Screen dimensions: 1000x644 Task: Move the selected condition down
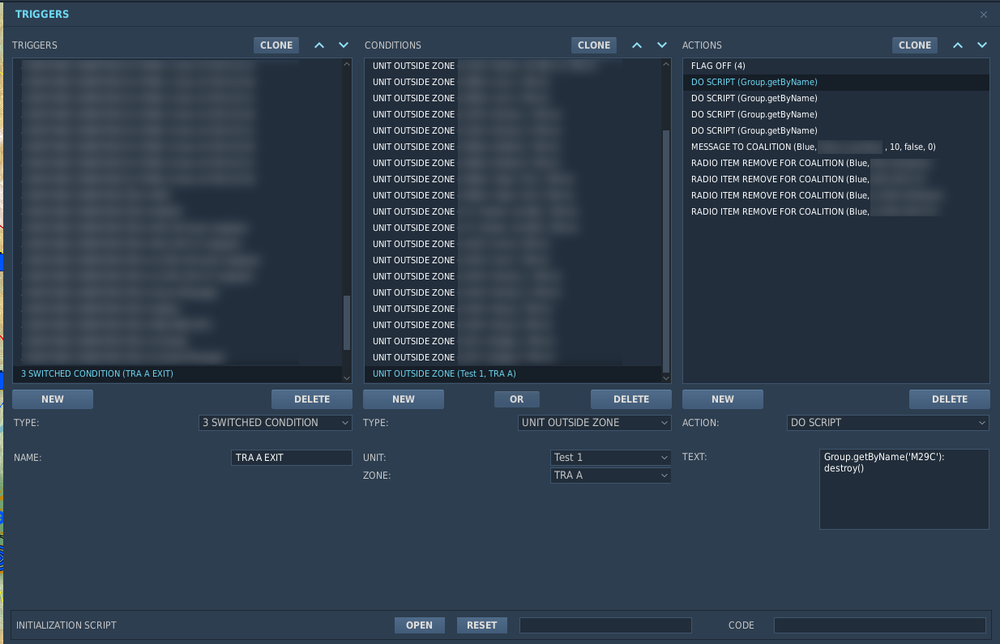(x=661, y=45)
